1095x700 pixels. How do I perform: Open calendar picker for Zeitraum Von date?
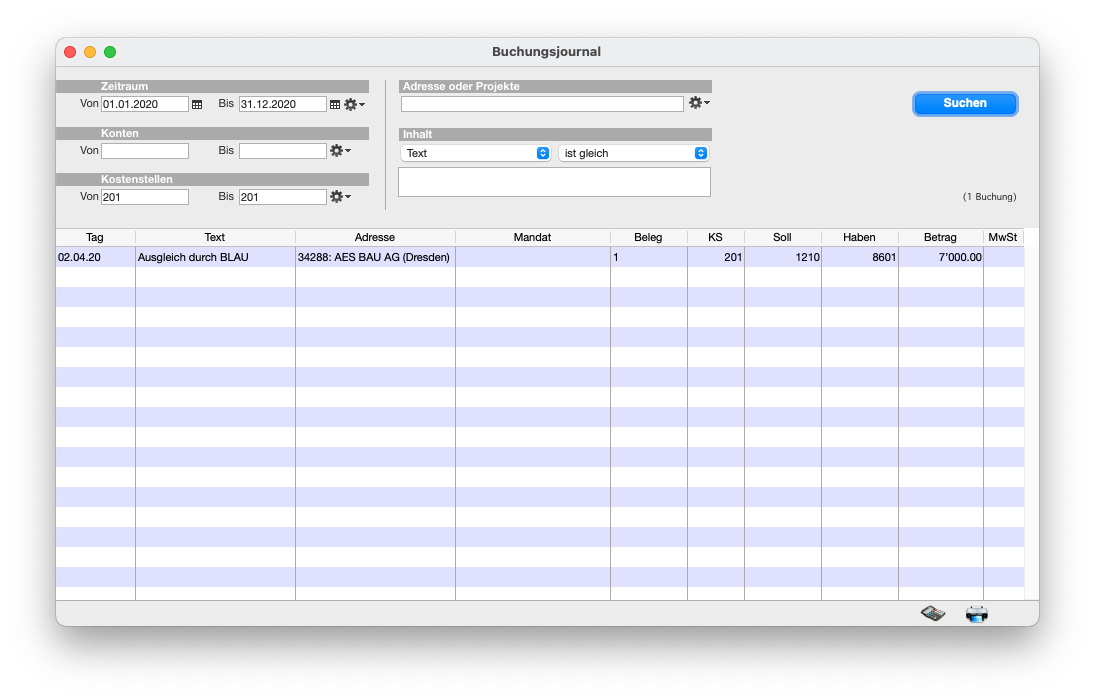[x=197, y=105]
